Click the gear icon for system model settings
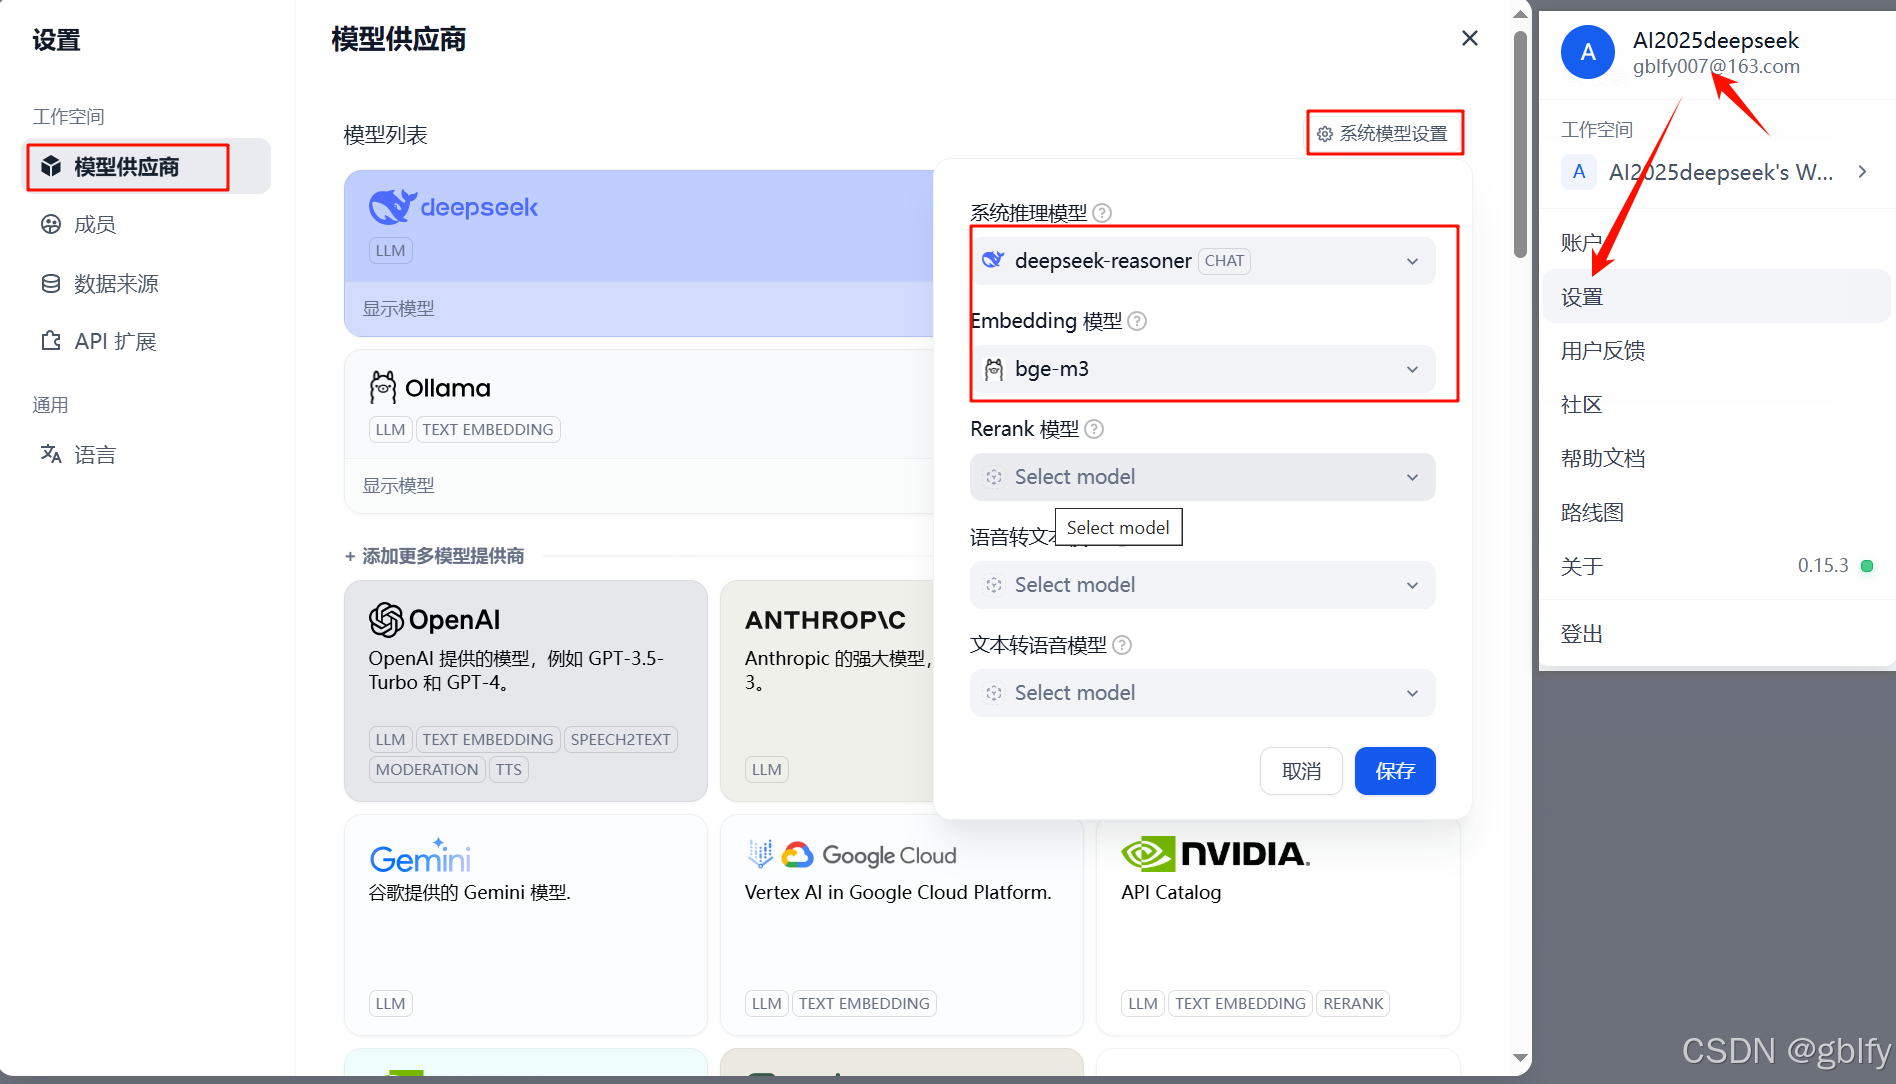Viewport: 1896px width, 1084px height. coord(1325,134)
